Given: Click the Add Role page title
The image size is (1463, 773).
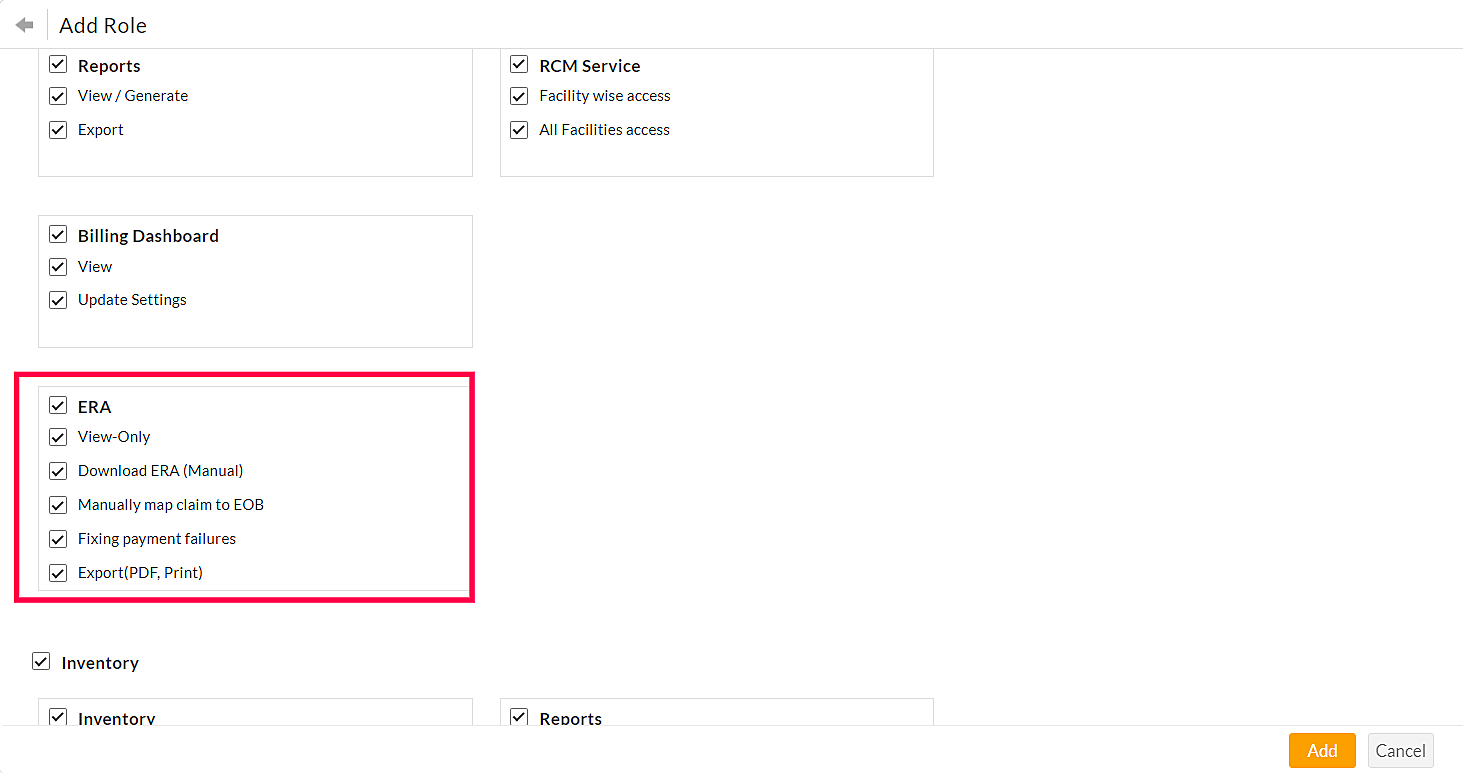Looking at the screenshot, I should tap(103, 25).
